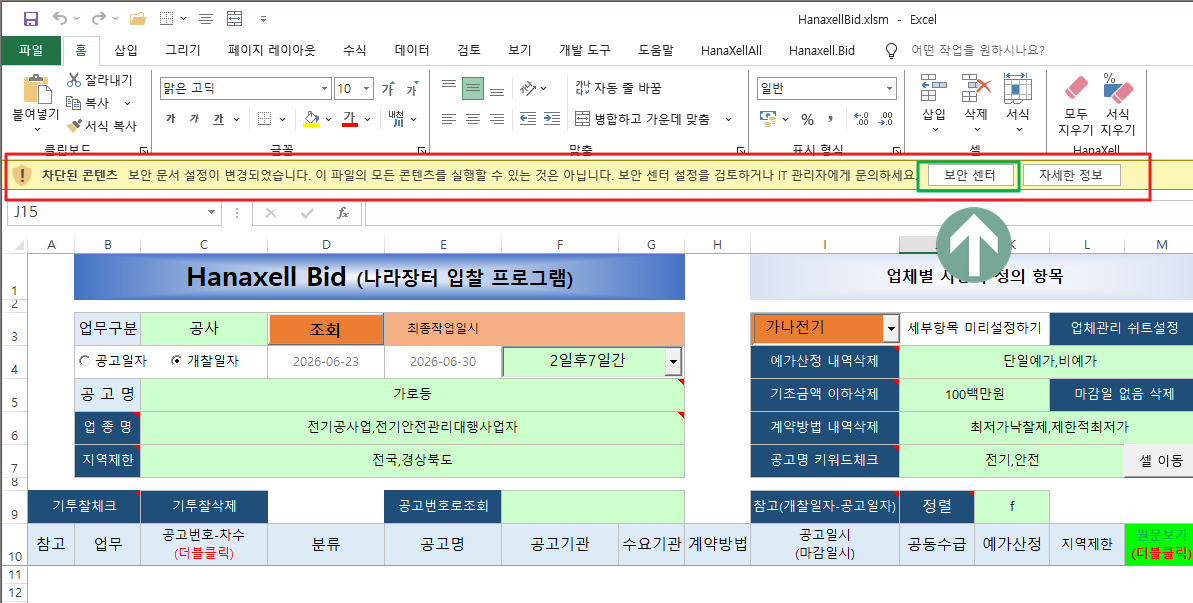The image size is (1193, 603).
Task: Apply the yellow fill color bucket
Action: [x=310, y=119]
